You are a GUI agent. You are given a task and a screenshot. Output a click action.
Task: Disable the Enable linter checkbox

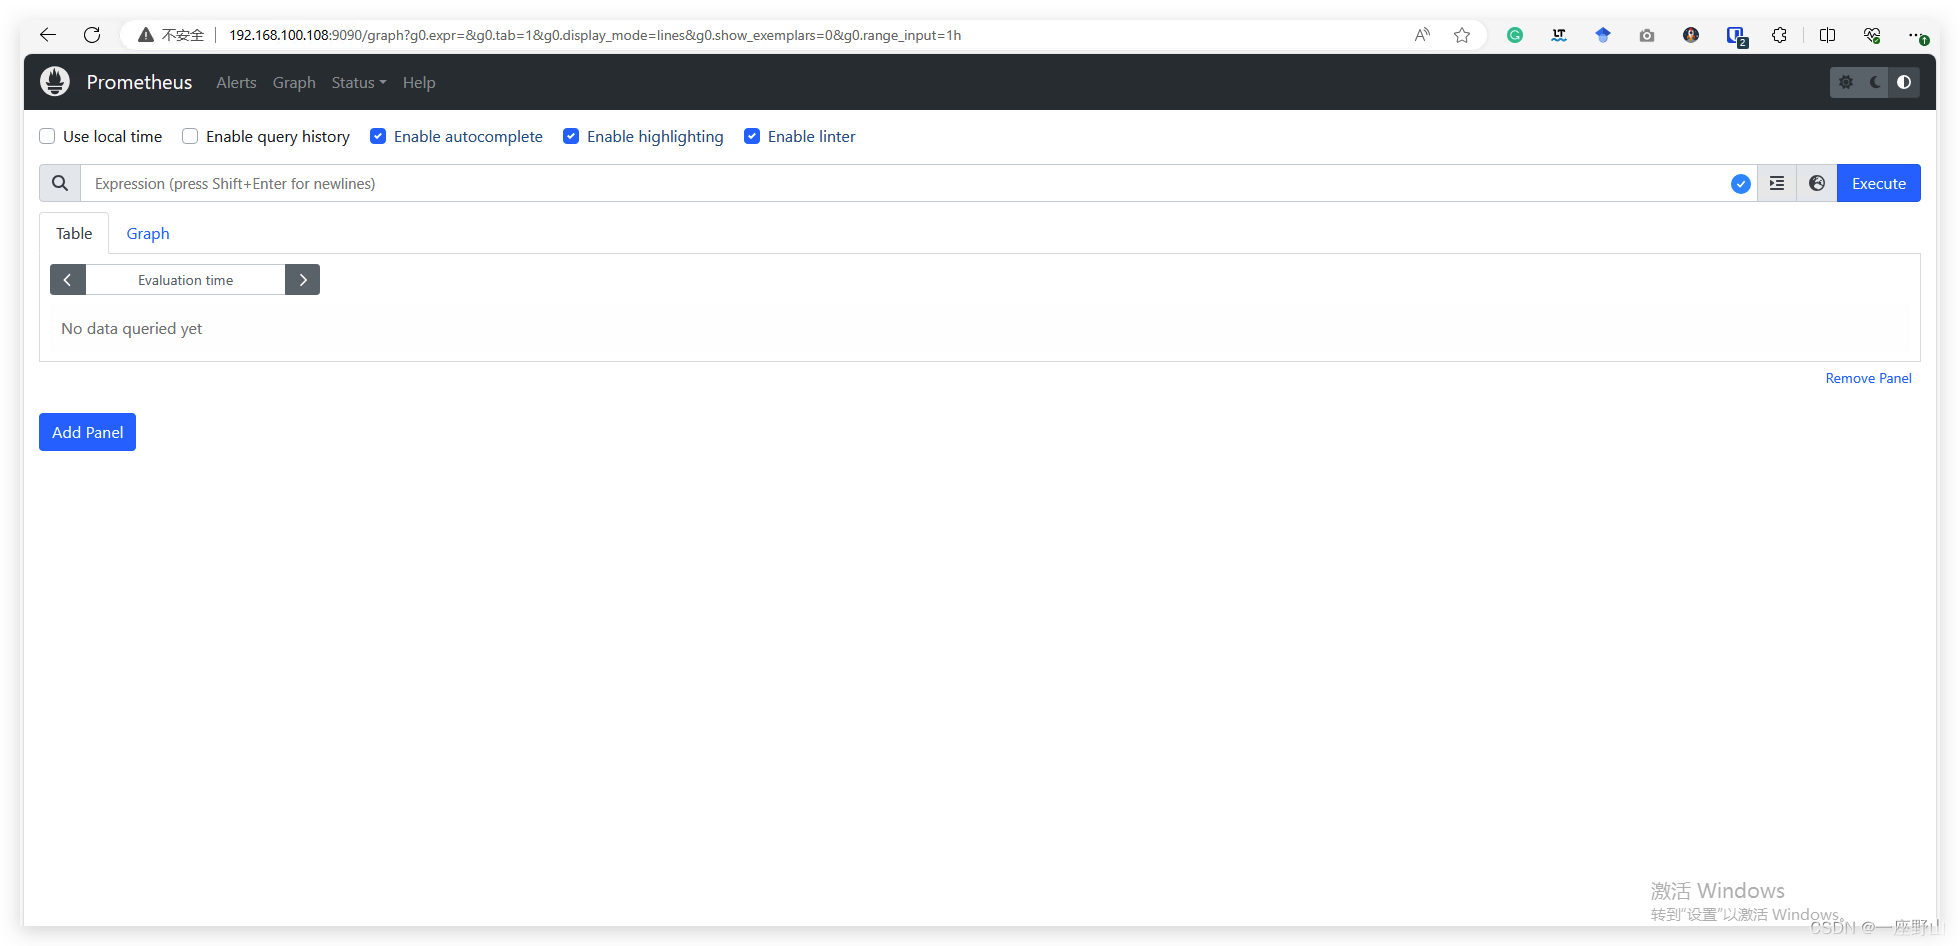click(752, 136)
